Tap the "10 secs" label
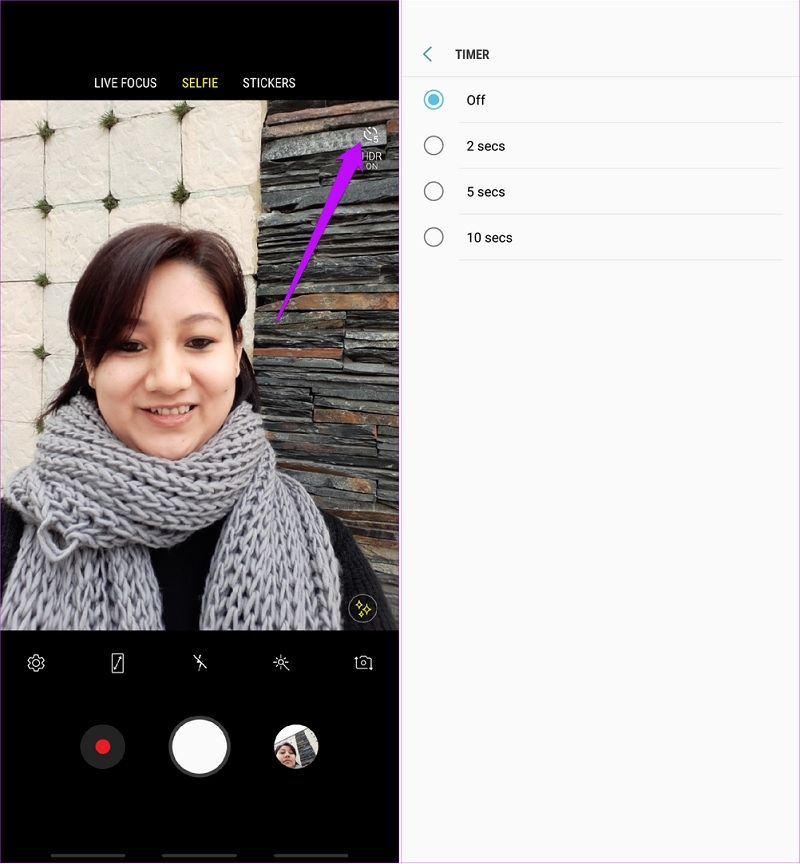 point(489,237)
